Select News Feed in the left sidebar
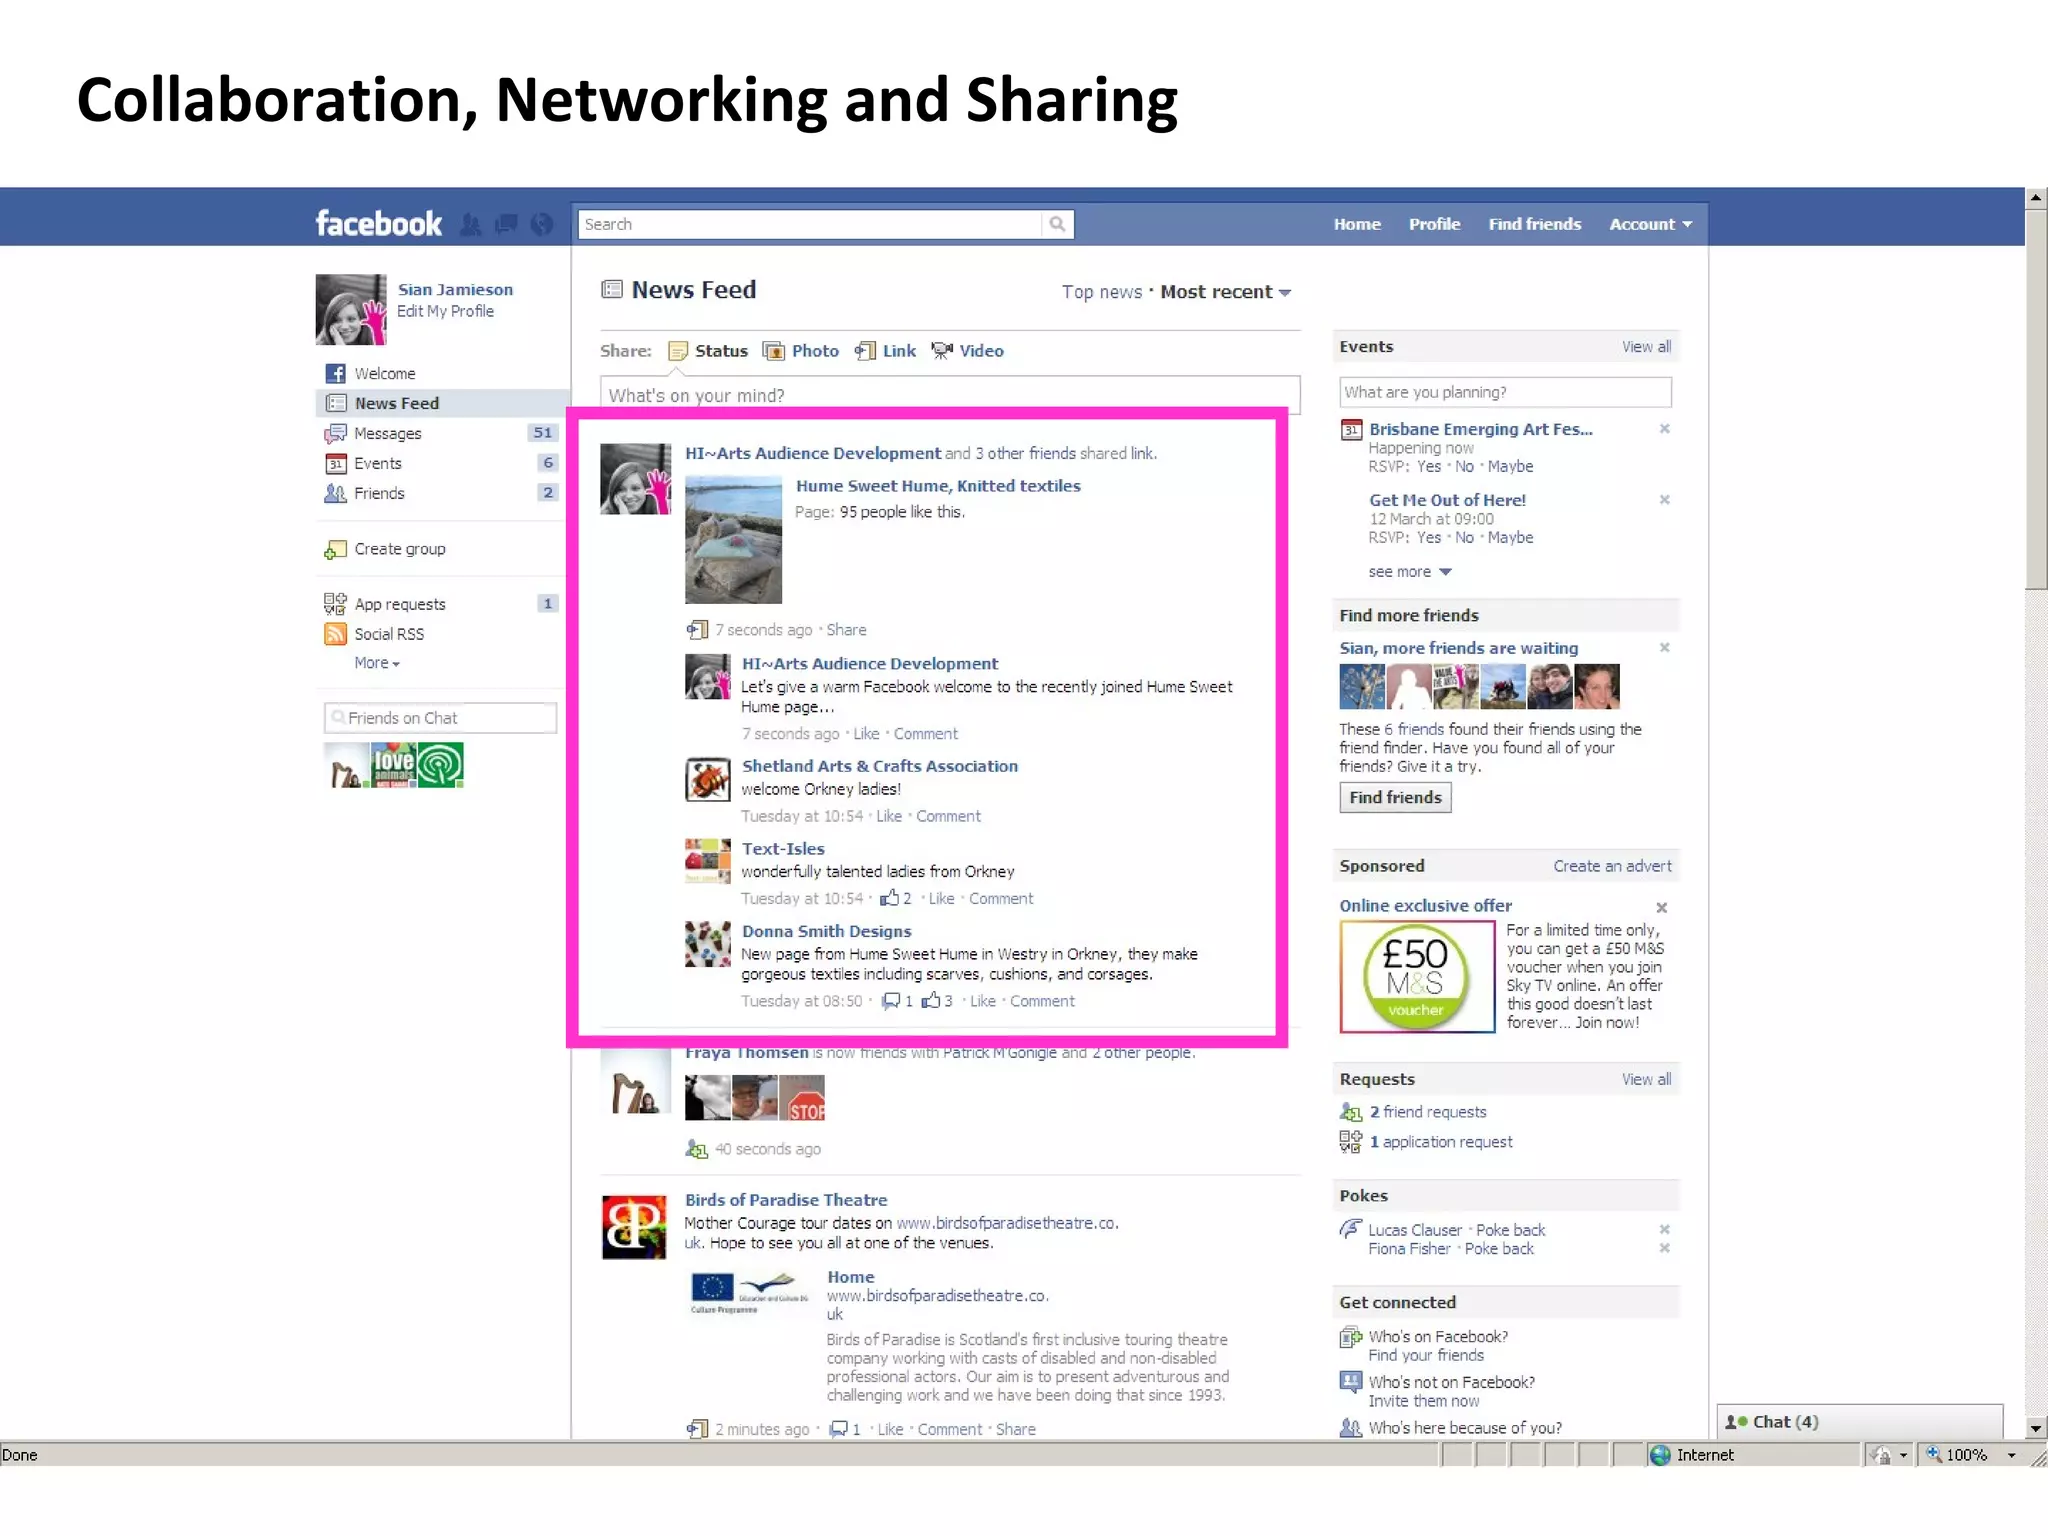The image size is (2048, 1536). pos(443,403)
